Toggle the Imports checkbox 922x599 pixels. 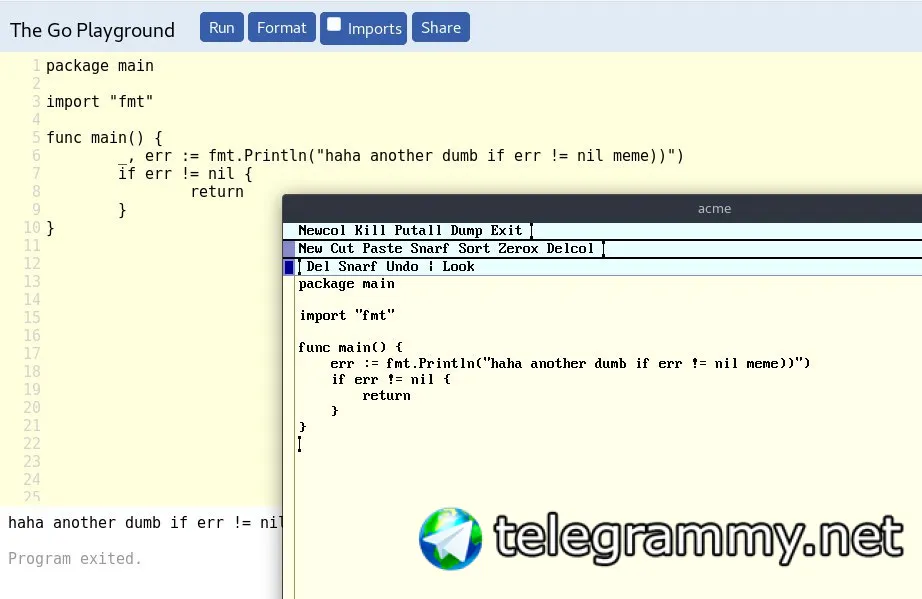pos(334,25)
